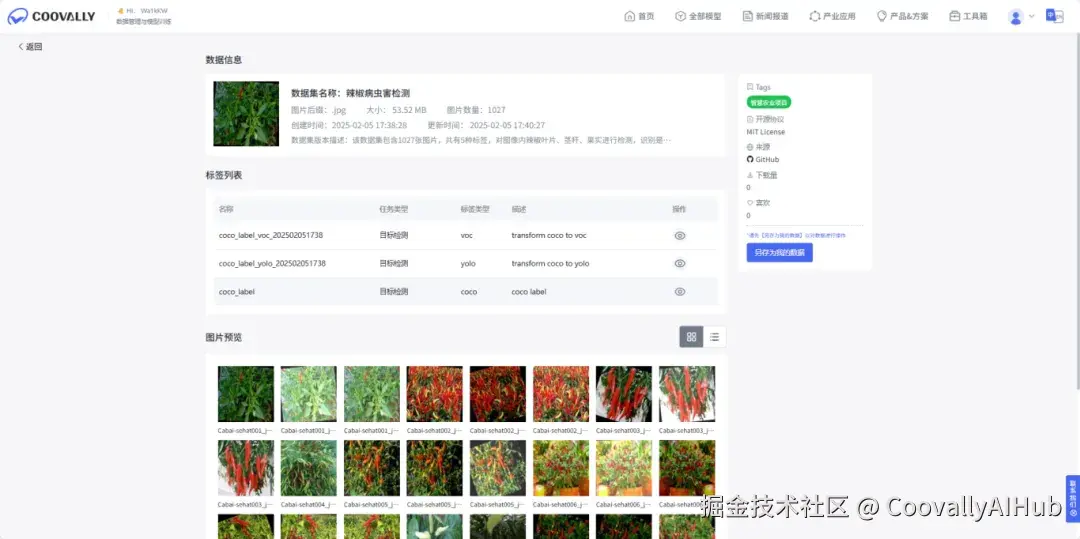Image resolution: width=1080 pixels, height=539 pixels.
Task: Click the file size value 53.52 MB
Action: pos(409,110)
